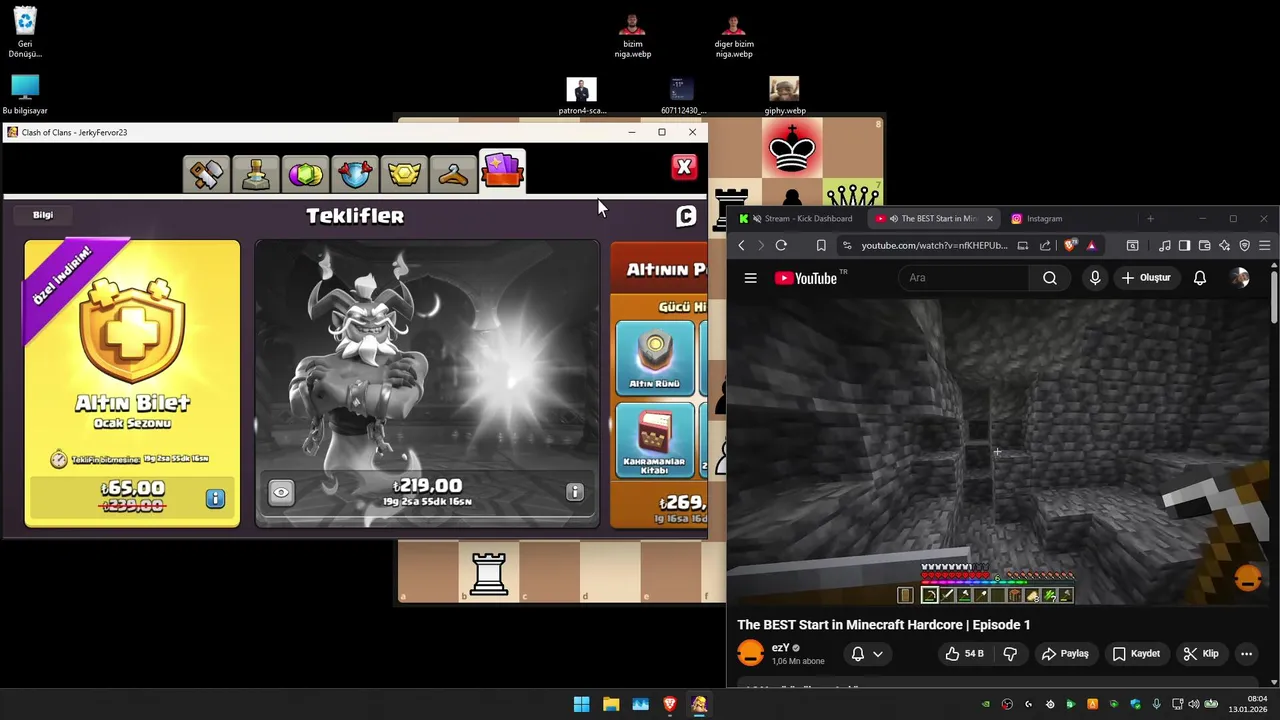This screenshot has height=720, width=1280.
Task: Open a new browser tab
Action: pyautogui.click(x=1150, y=218)
